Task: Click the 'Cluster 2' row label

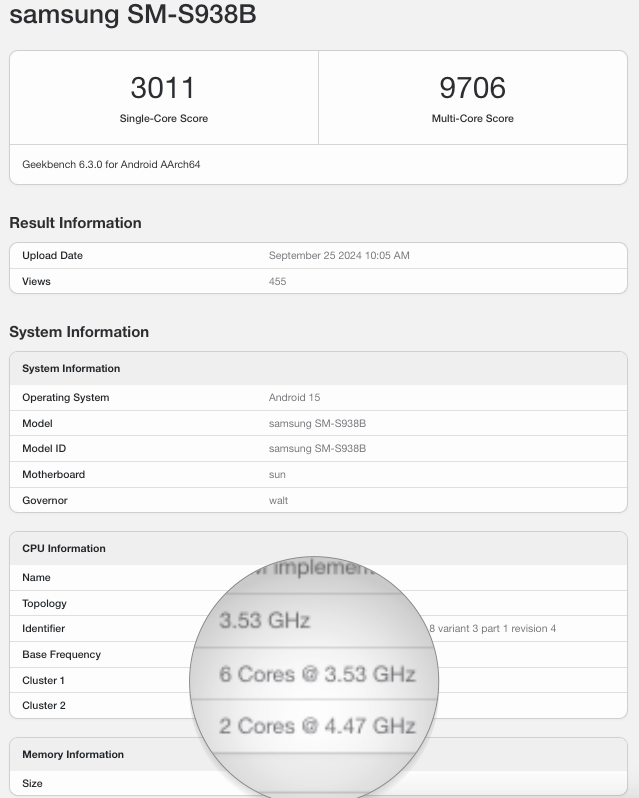Action: pyautogui.click(x=44, y=705)
